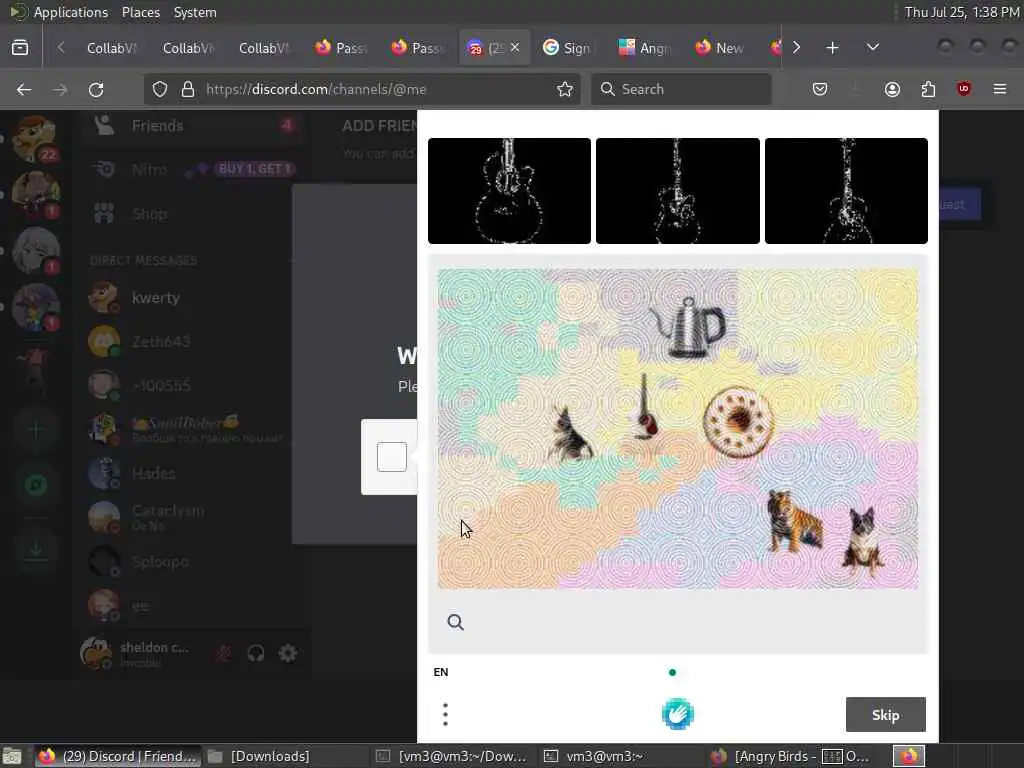1024x768 pixels.
Task: Change captcha language via EN selector
Action: [441, 672]
